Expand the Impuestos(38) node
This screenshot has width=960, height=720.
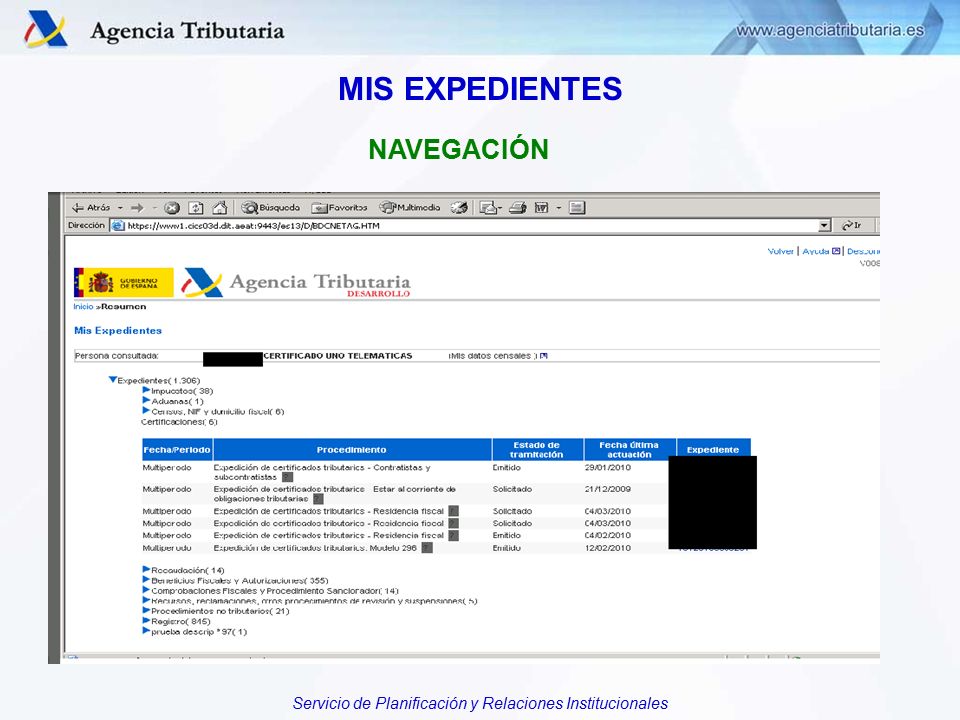click(x=146, y=390)
